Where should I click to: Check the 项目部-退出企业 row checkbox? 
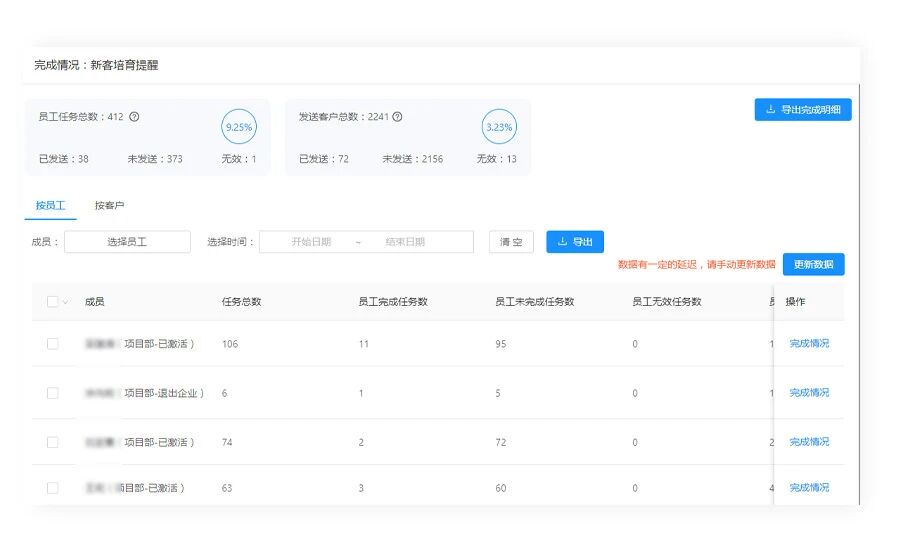(x=52, y=393)
